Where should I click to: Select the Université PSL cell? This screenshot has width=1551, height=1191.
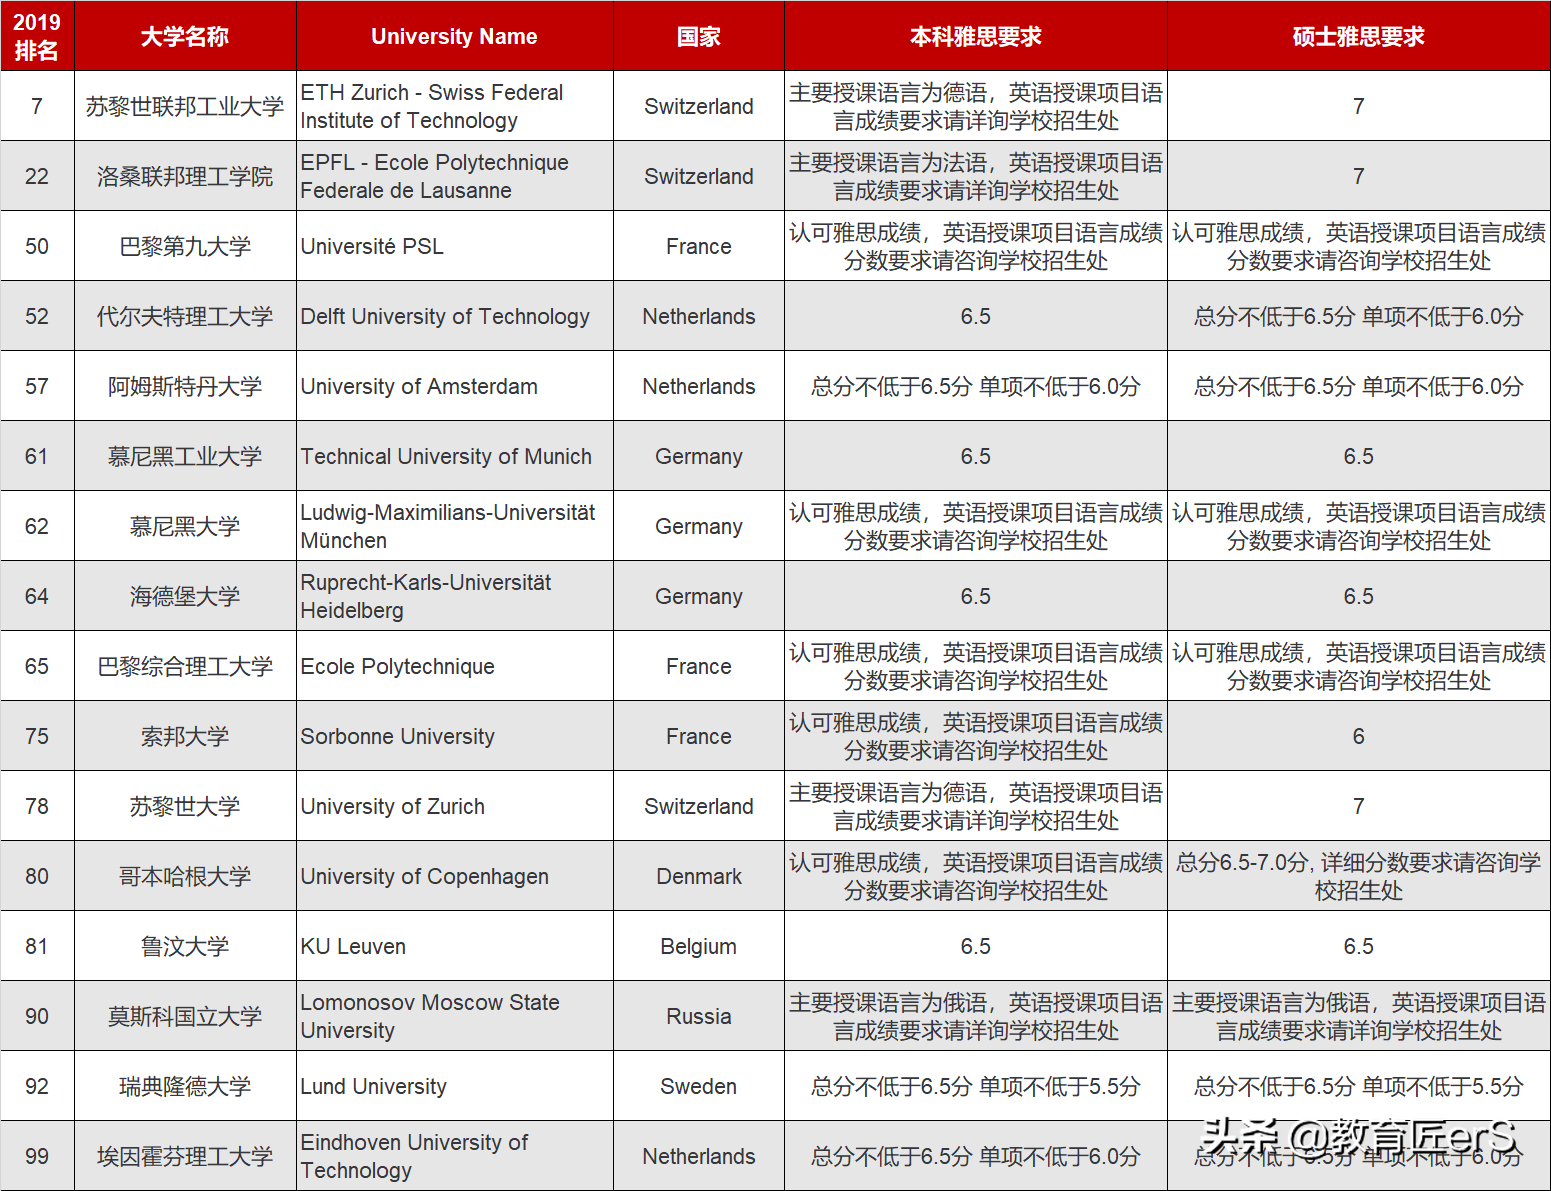(x=372, y=246)
